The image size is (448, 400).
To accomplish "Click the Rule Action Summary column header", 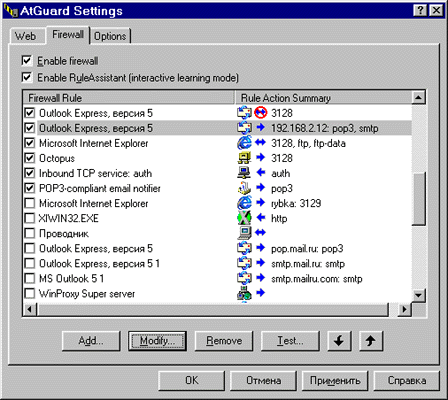I will [x=323, y=98].
